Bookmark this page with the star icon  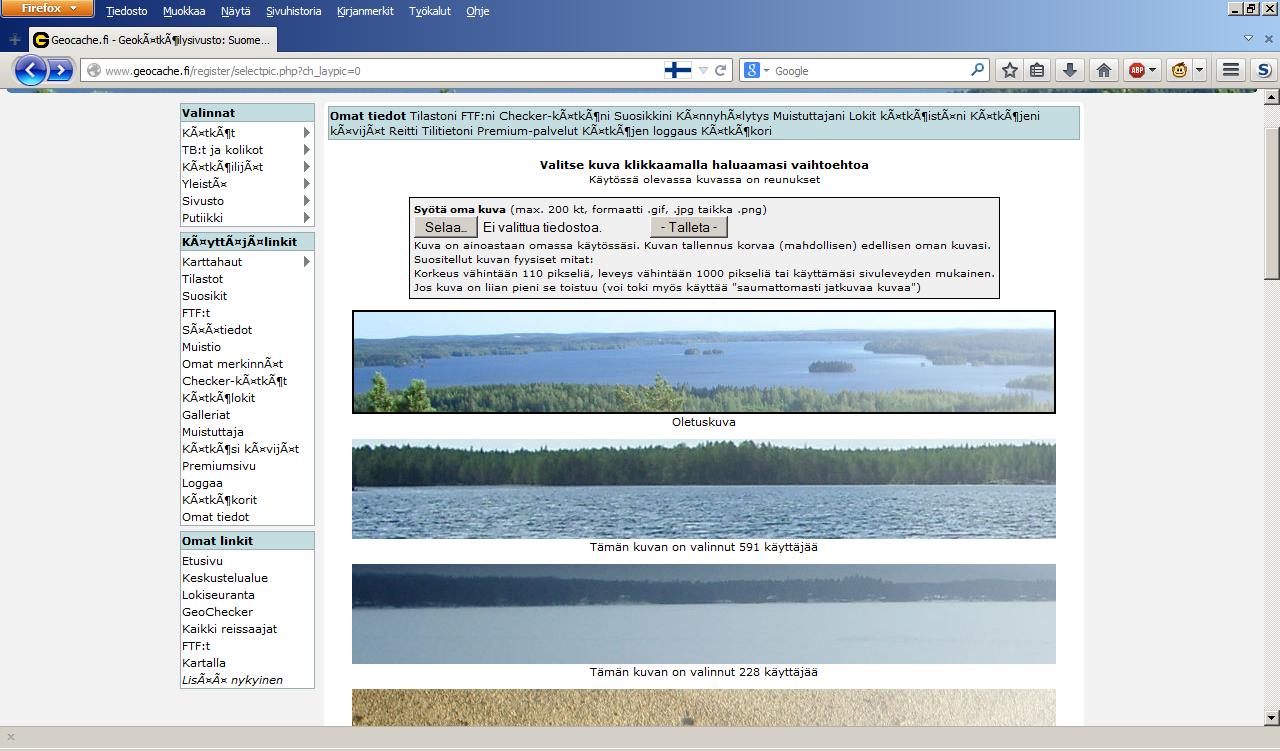[1010, 70]
